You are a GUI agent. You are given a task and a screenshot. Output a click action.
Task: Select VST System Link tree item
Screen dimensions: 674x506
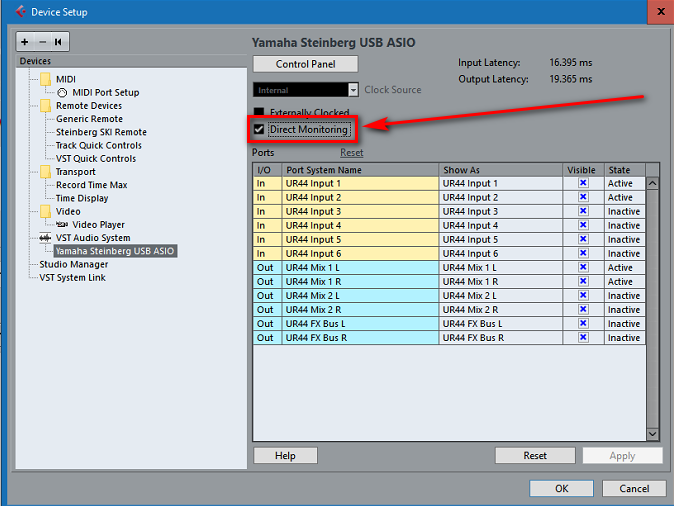[72, 278]
